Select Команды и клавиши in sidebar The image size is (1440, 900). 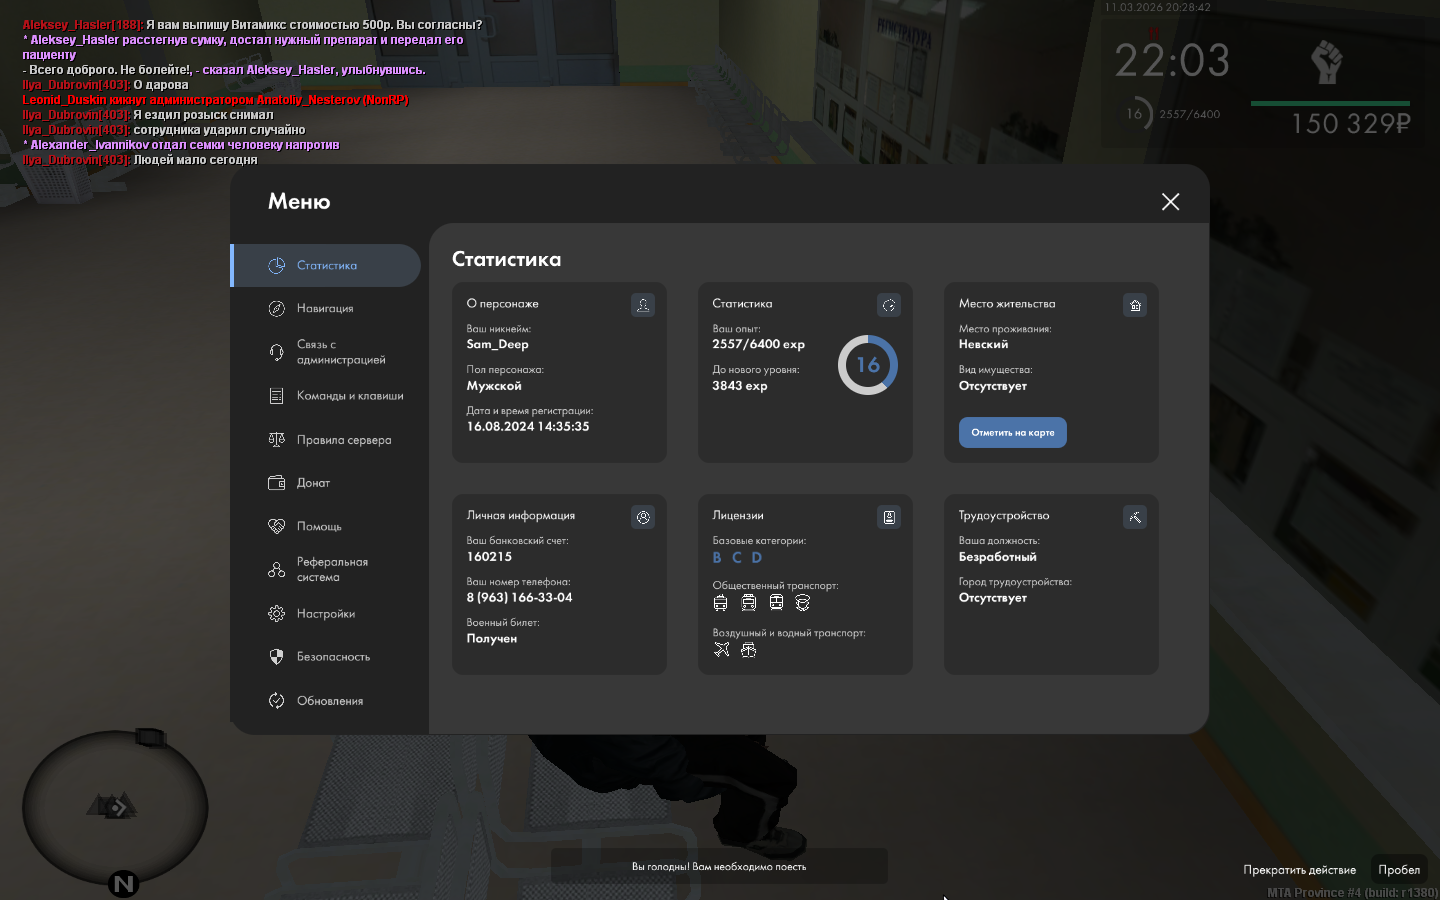point(349,396)
